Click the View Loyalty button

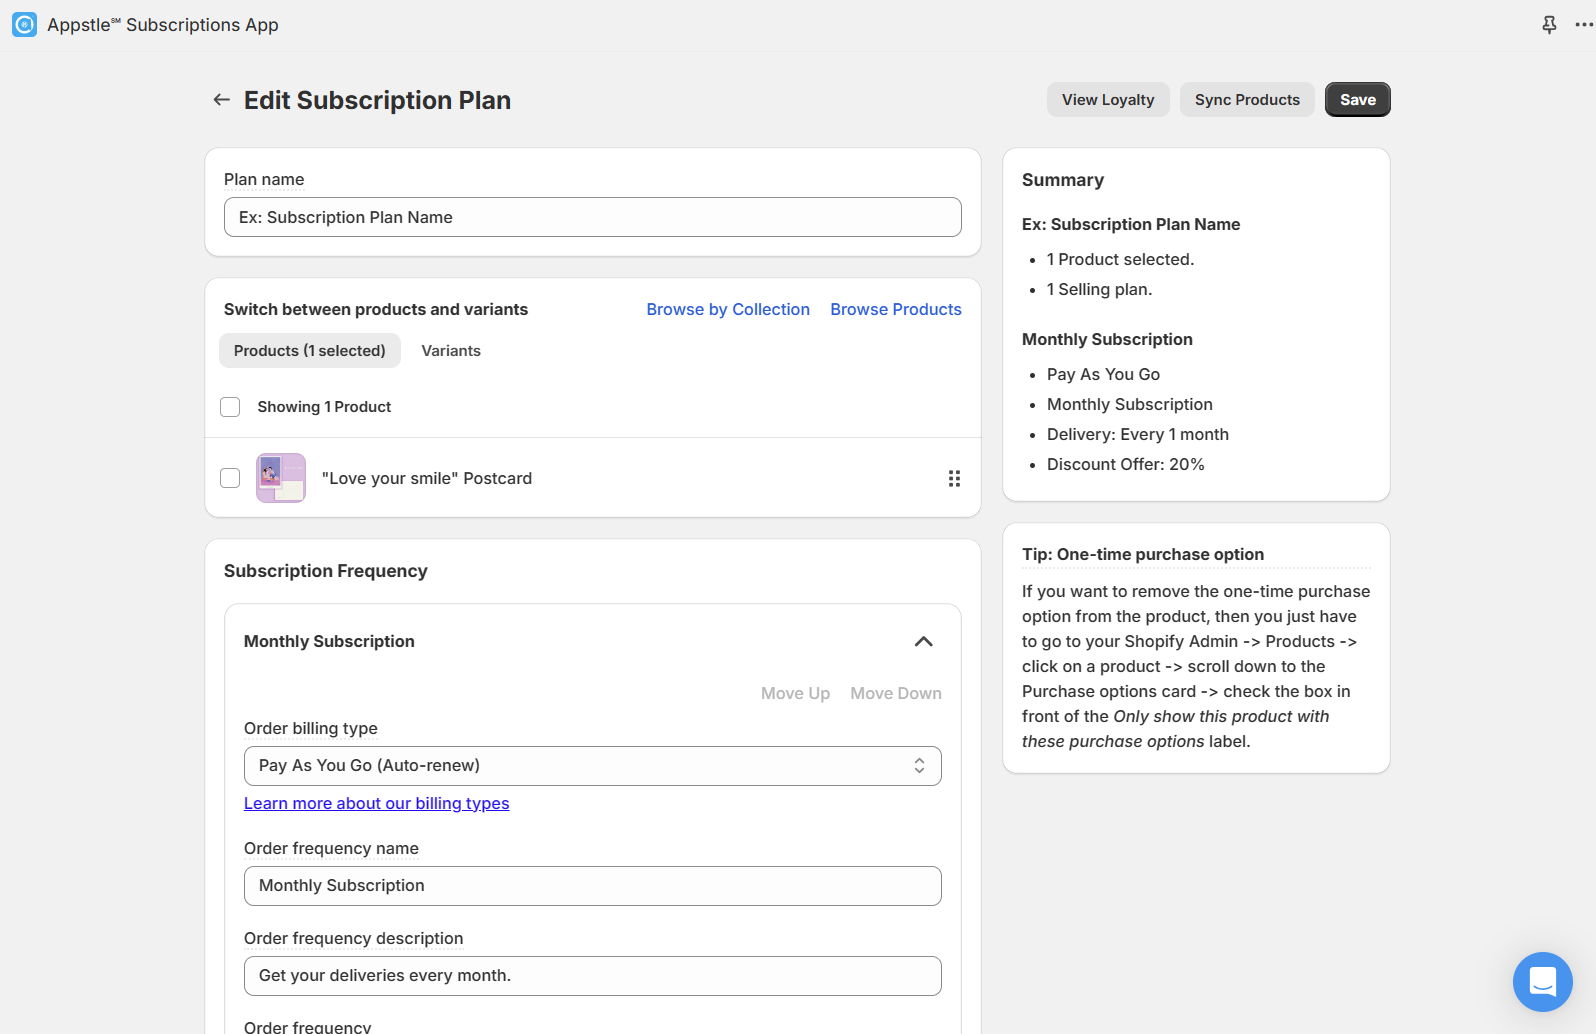(1108, 100)
